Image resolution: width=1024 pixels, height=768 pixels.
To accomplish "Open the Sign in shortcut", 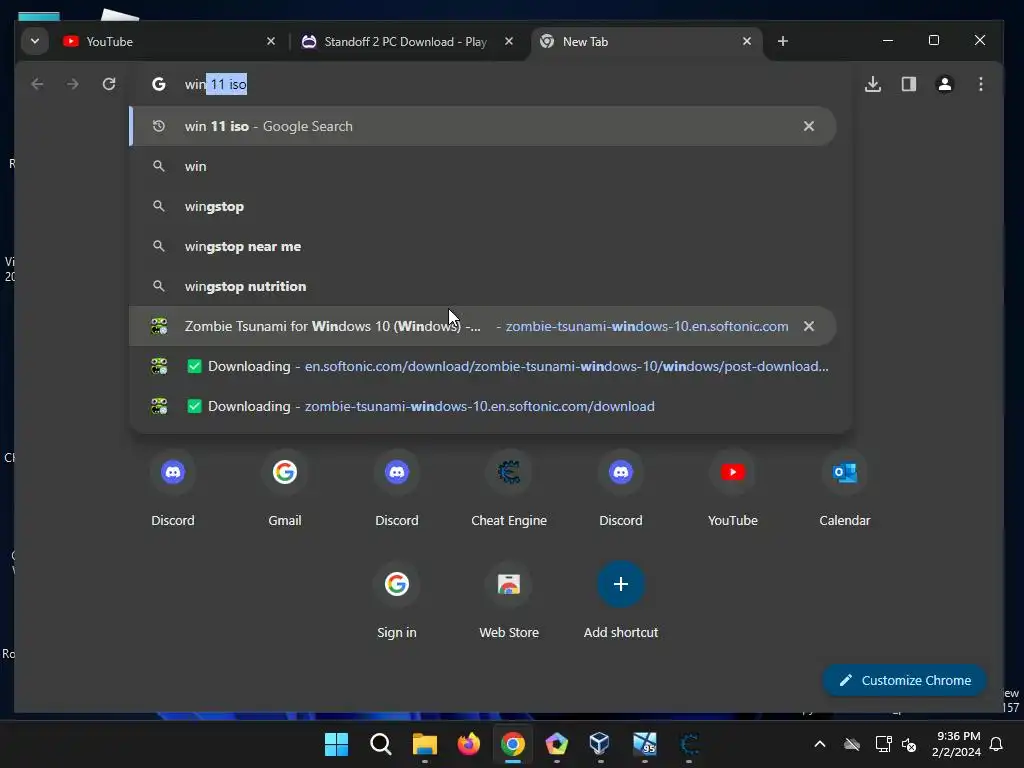I will pos(396,601).
